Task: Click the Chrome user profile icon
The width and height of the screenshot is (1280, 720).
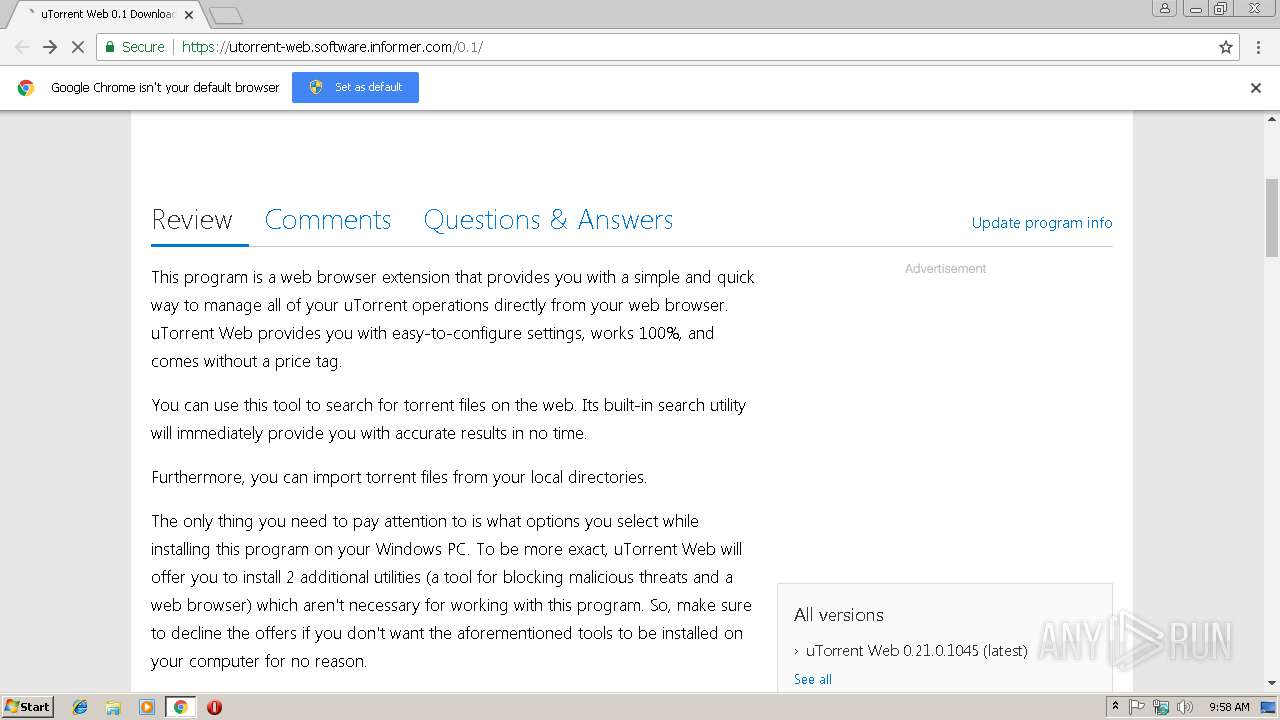Action: (1165, 8)
